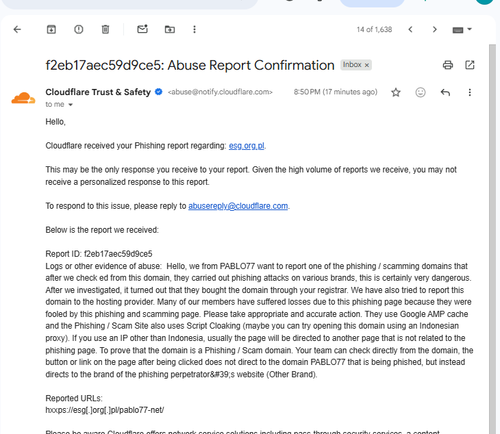Click the Cloudflare sender avatar
The image size is (500, 434).
click(23, 98)
